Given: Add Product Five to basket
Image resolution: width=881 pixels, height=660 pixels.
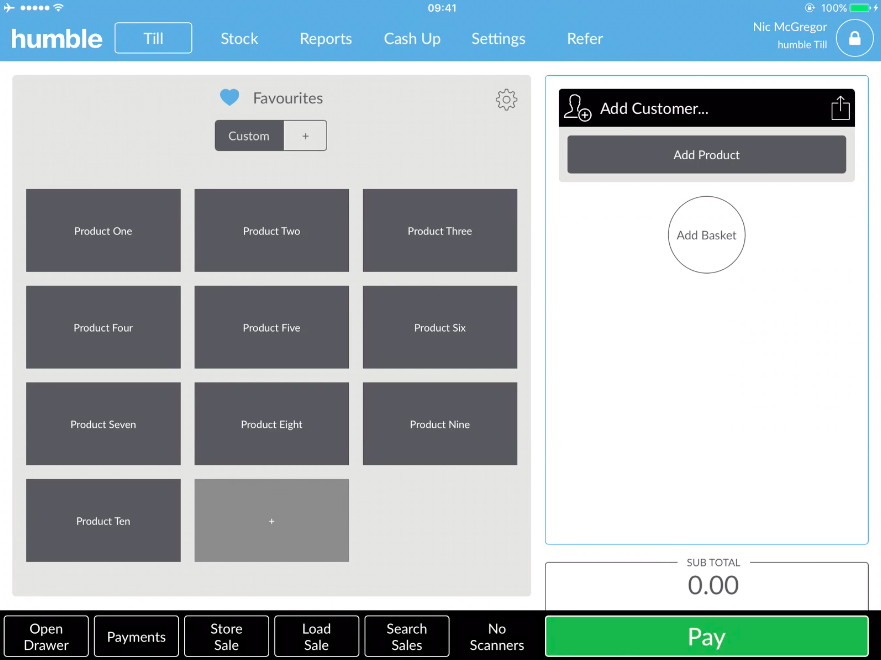Looking at the screenshot, I should click(271, 327).
